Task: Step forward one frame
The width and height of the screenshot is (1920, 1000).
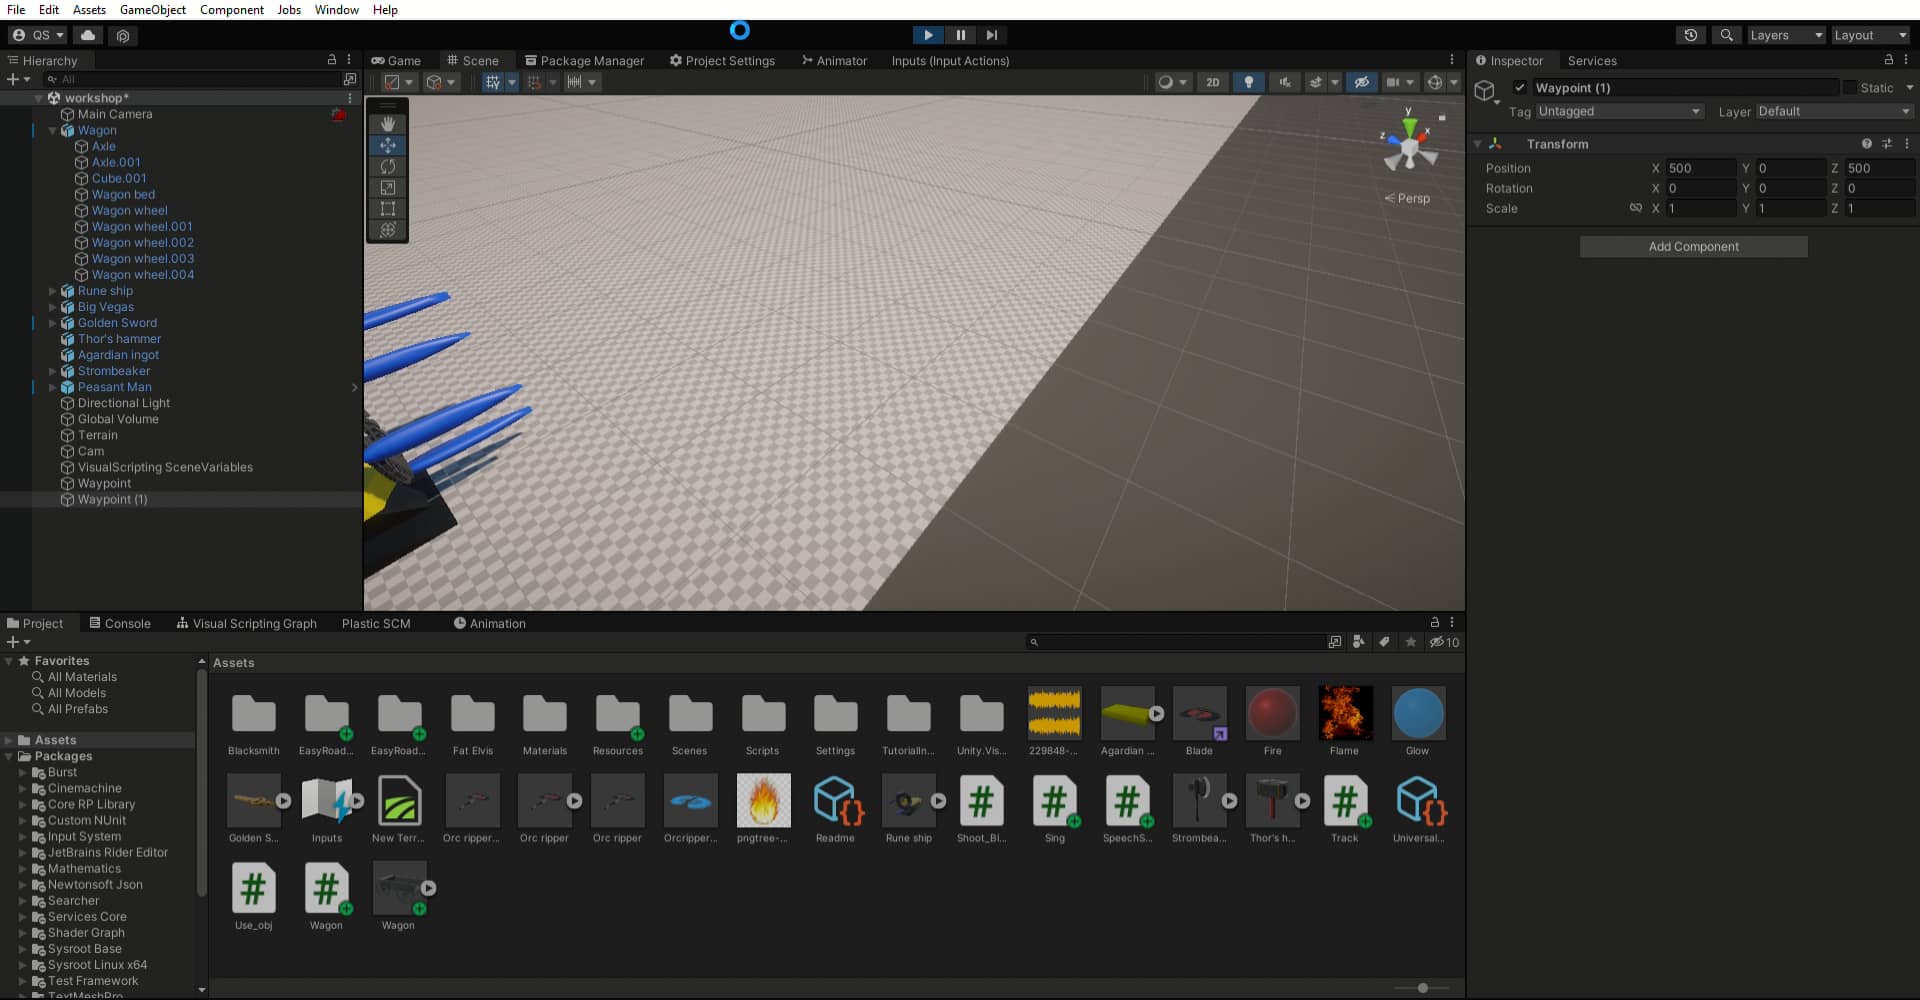Action: (x=992, y=35)
